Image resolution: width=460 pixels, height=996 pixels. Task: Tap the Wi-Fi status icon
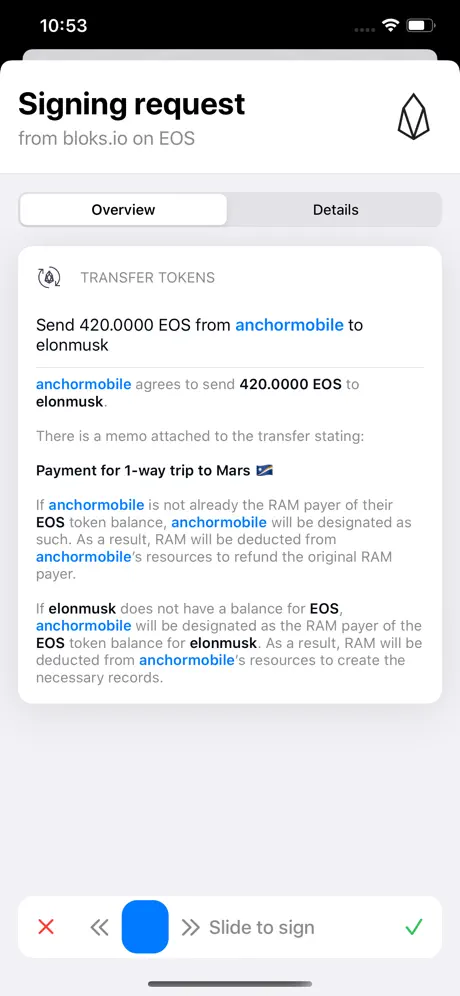pos(390,25)
